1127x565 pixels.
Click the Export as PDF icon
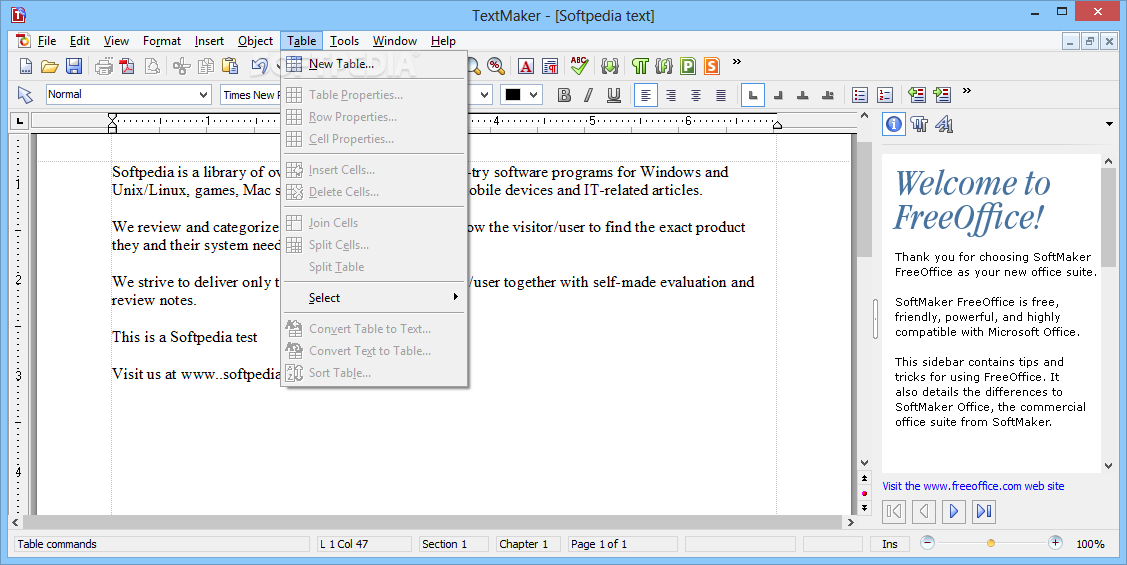point(128,67)
